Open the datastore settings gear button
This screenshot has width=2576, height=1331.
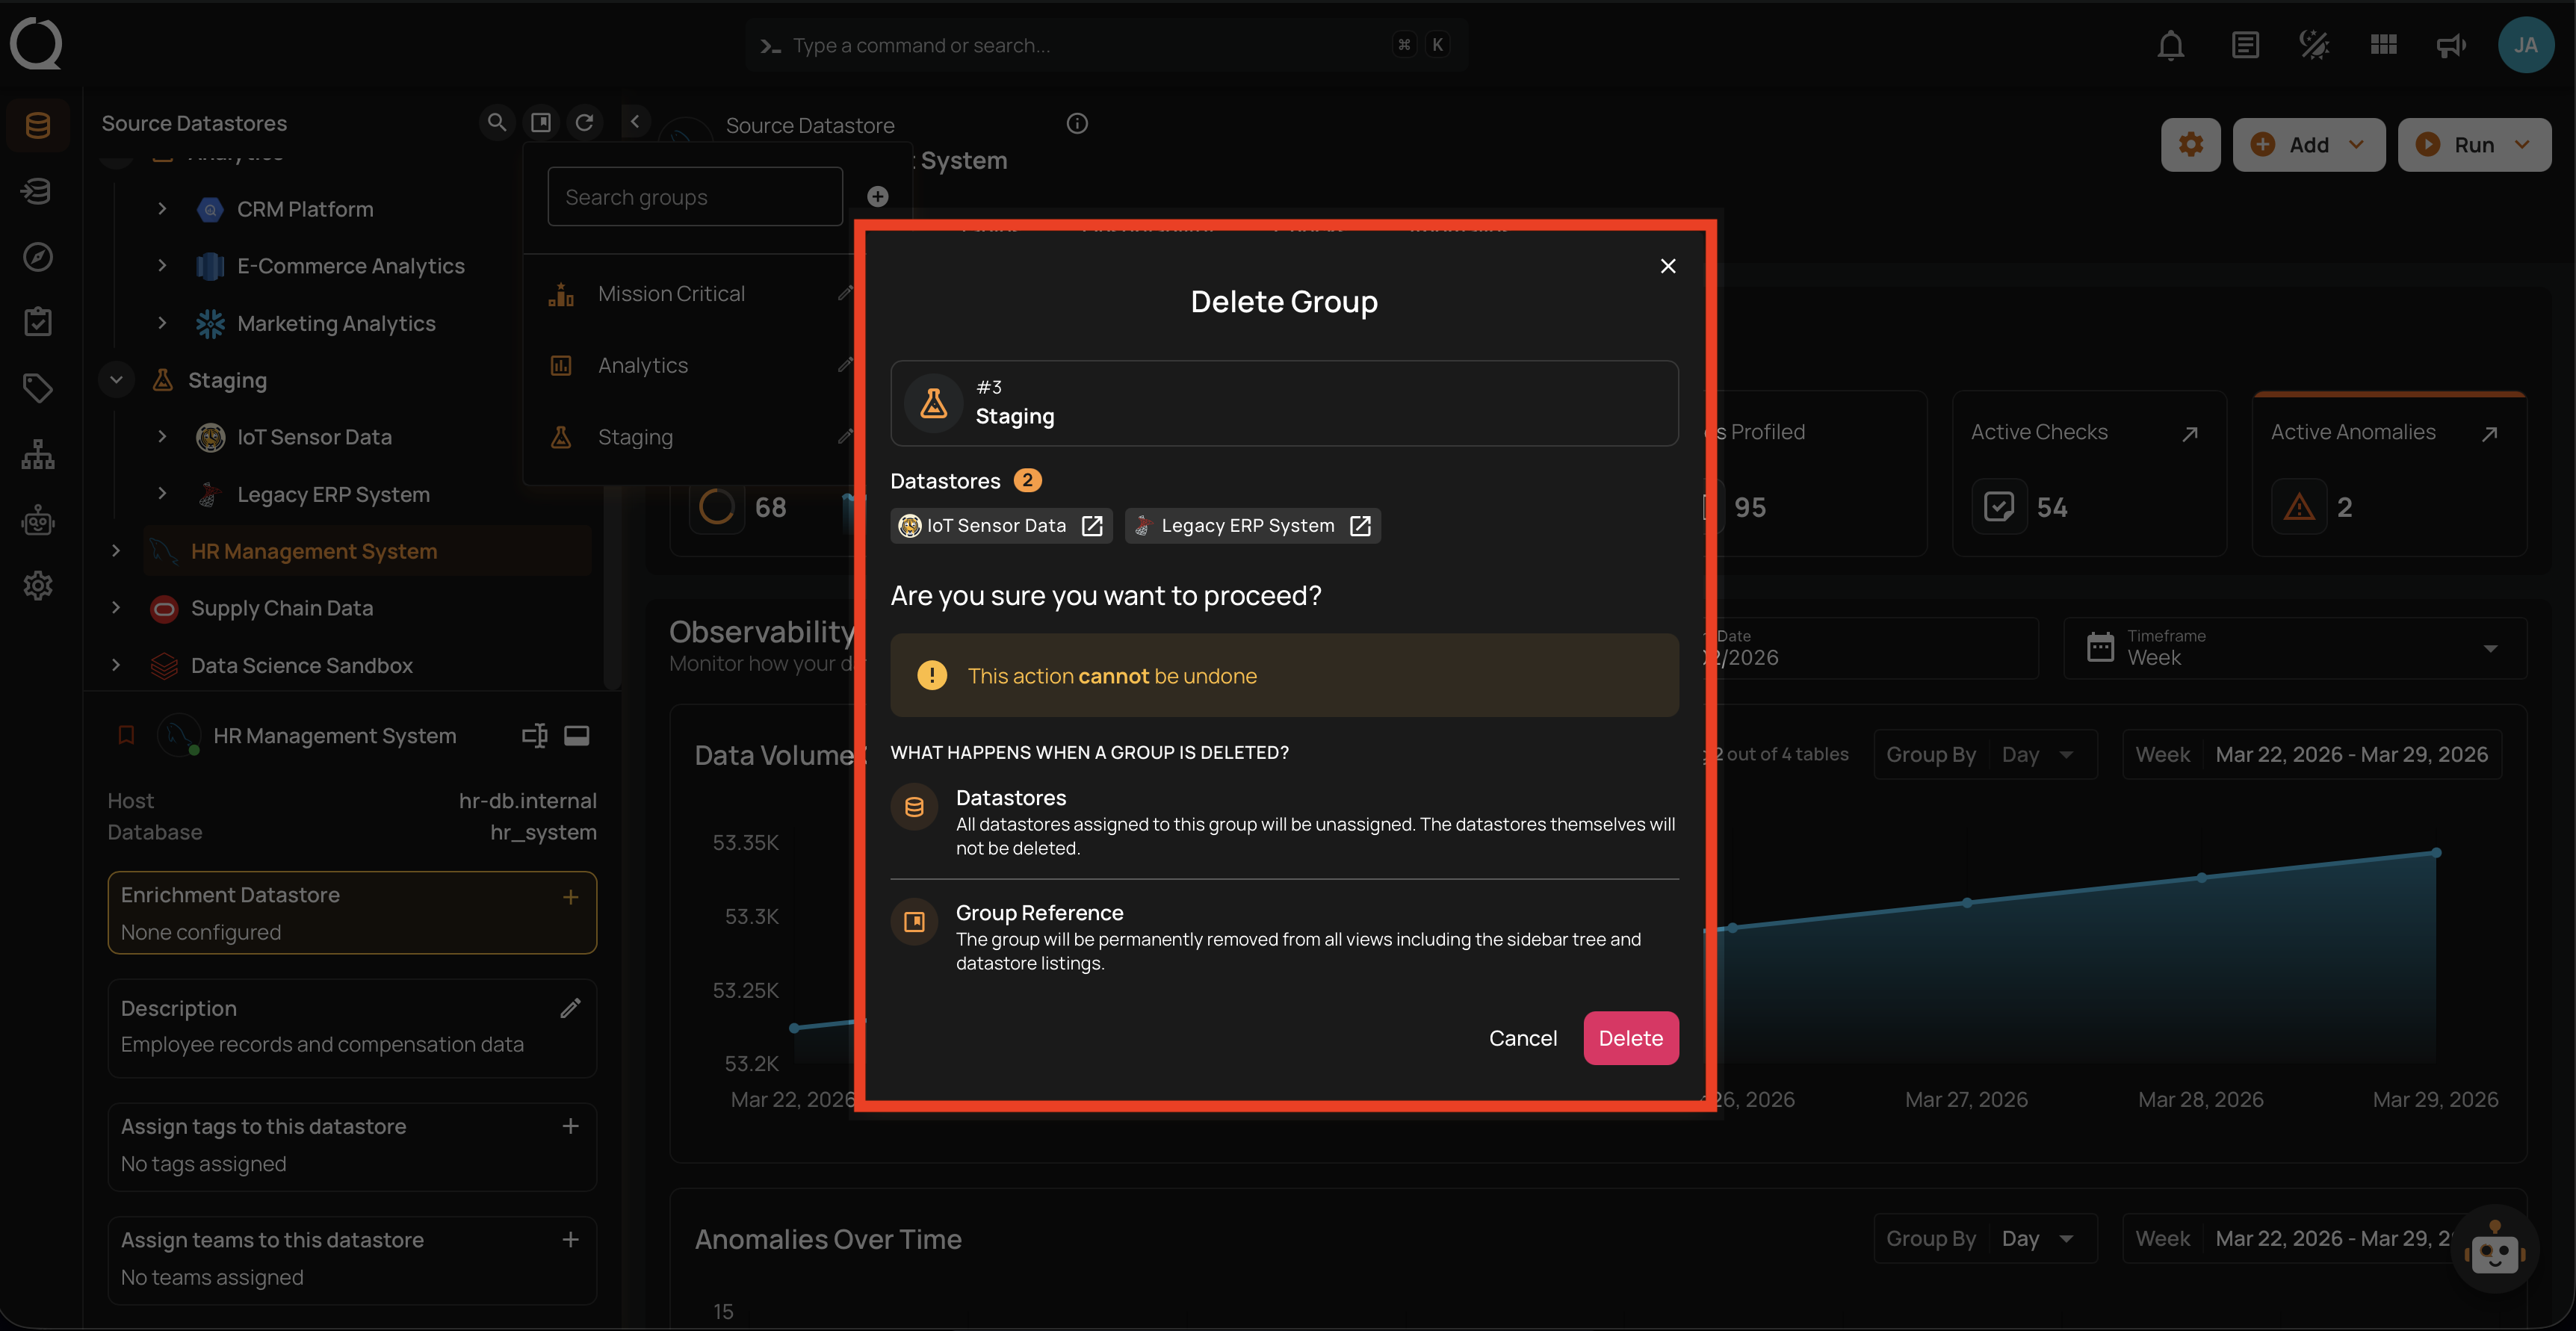pyautogui.click(x=2190, y=145)
